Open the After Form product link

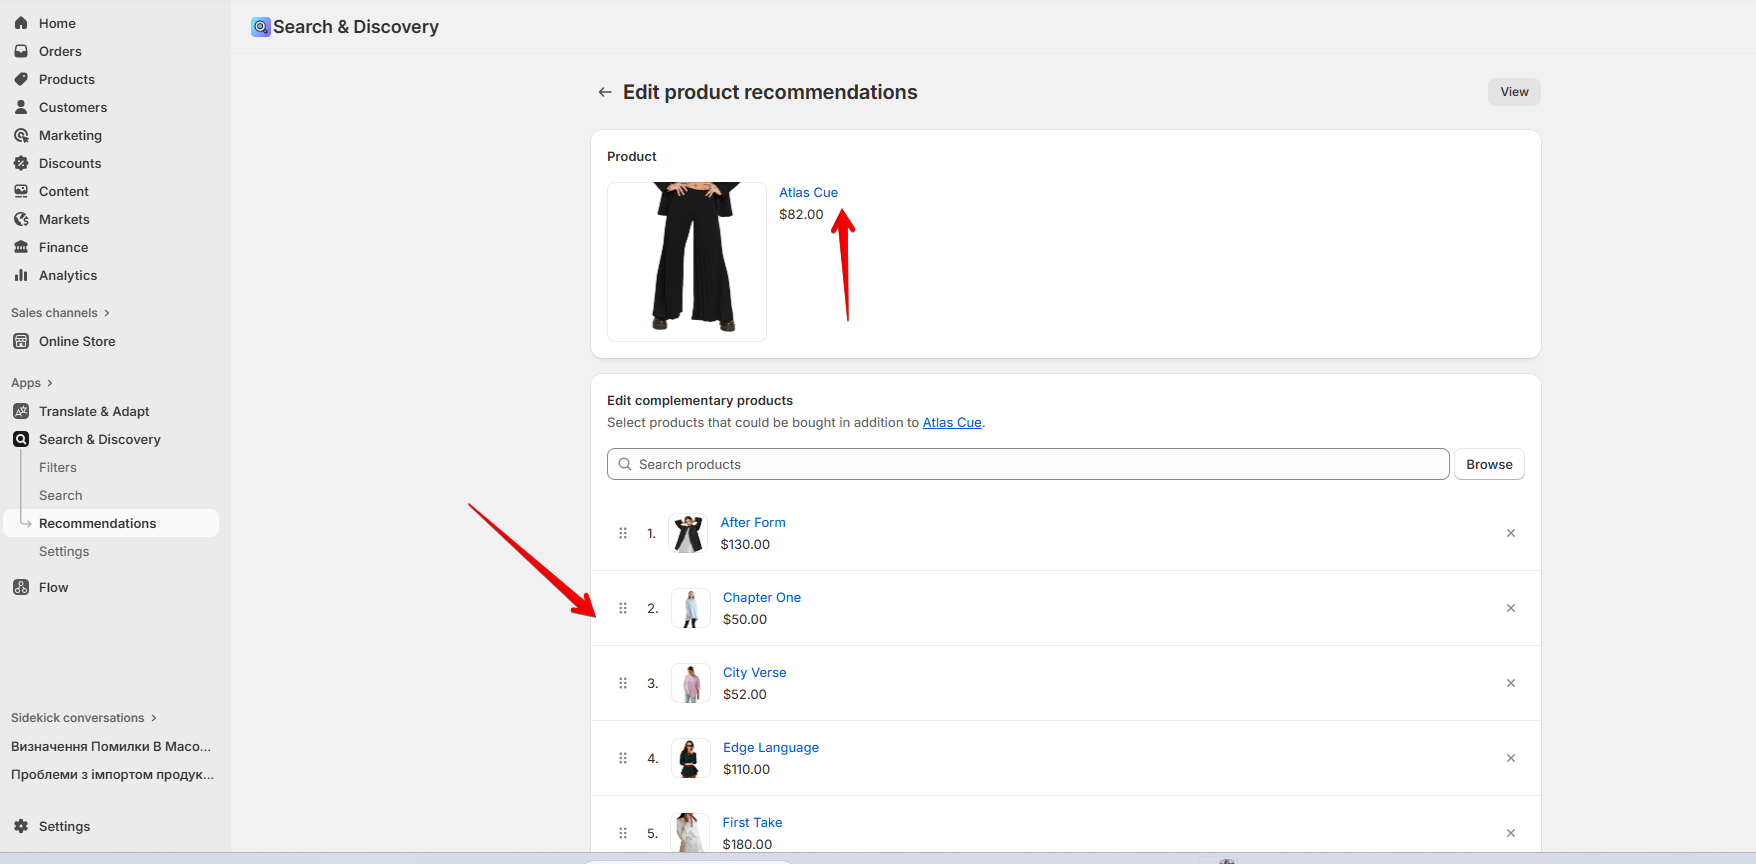coord(753,522)
